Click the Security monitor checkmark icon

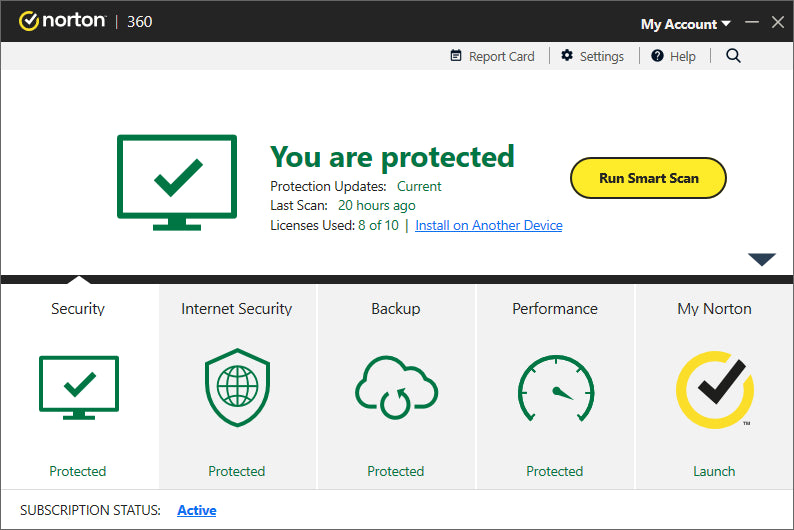[x=78, y=388]
